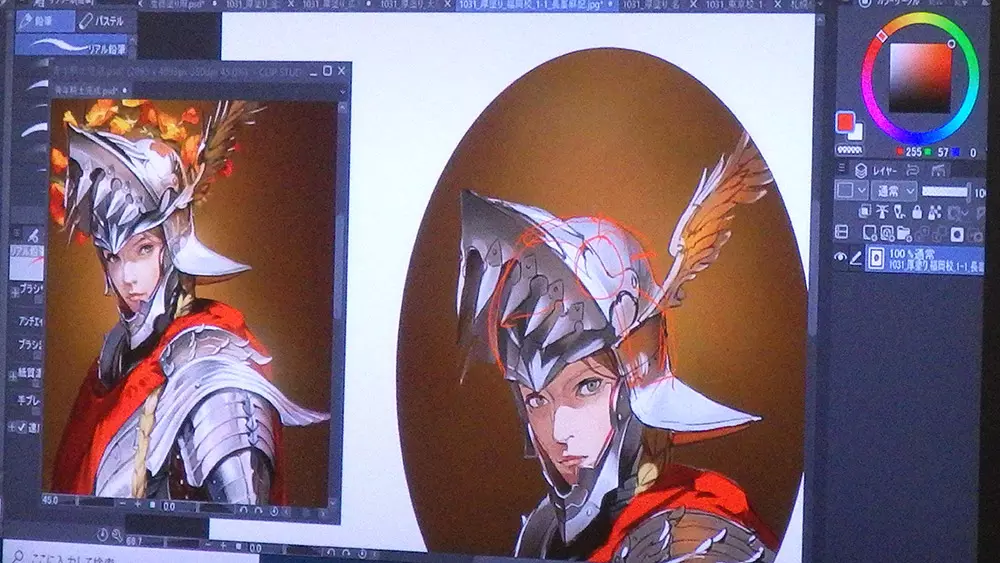
Task: Toggle the checked bottom Tool Property checkbox
Action: click(x=21, y=427)
